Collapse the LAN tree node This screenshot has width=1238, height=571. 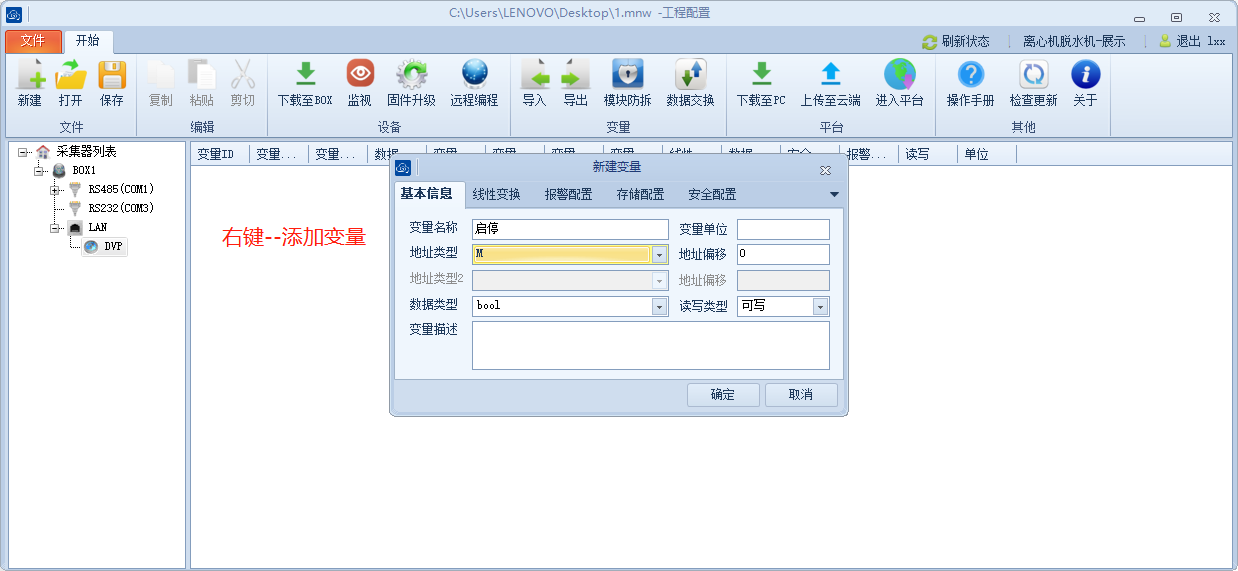55,228
